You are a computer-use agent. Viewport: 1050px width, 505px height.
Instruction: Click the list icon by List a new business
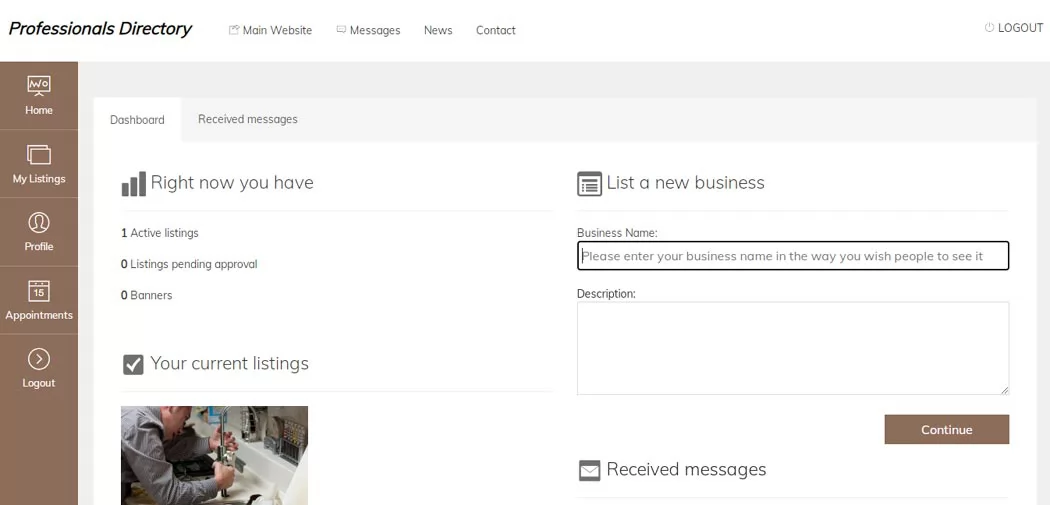[589, 184]
